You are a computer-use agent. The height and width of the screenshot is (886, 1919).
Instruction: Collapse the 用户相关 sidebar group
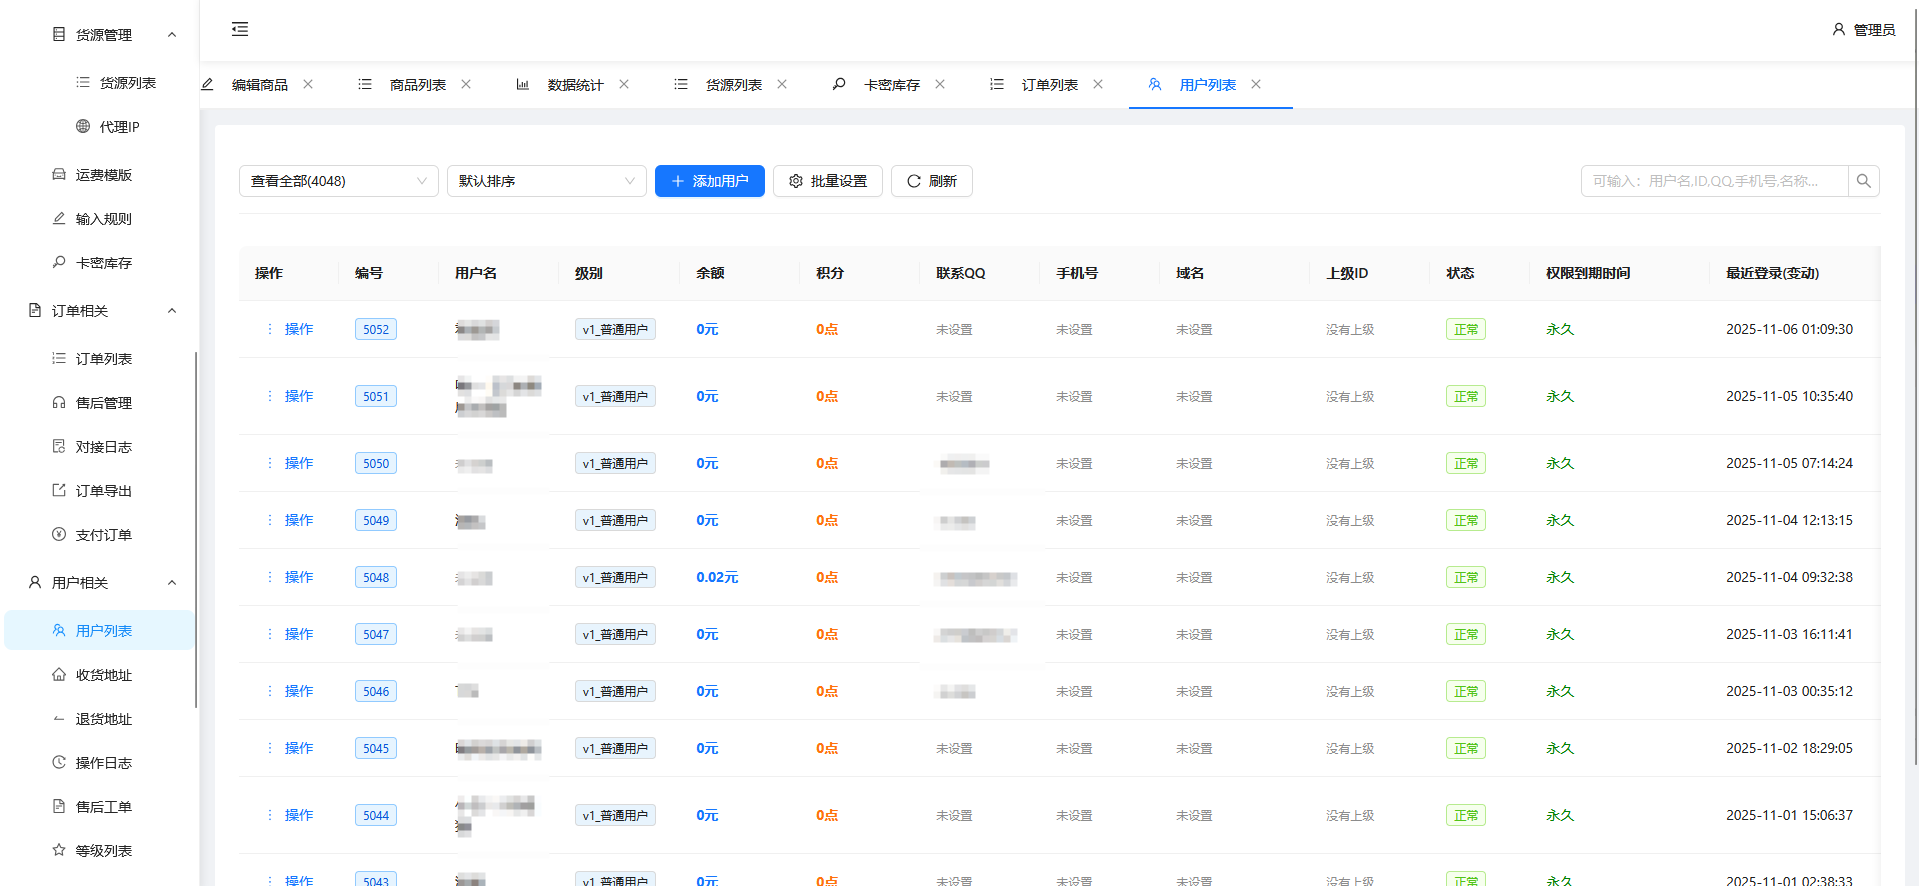click(172, 583)
